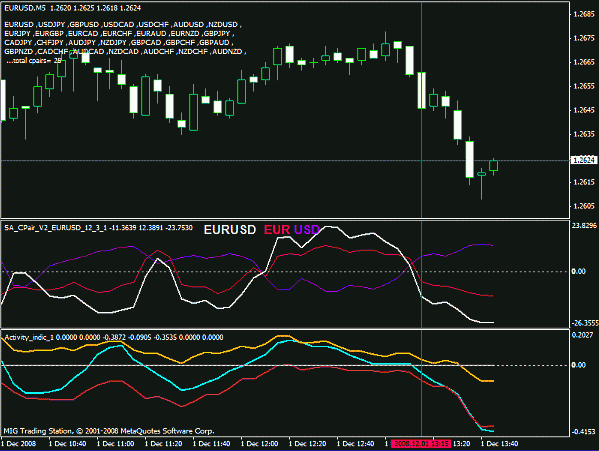This screenshot has width=599, height=451.
Task: Click the 1 Dec 13:40 time label
Action: [499, 444]
